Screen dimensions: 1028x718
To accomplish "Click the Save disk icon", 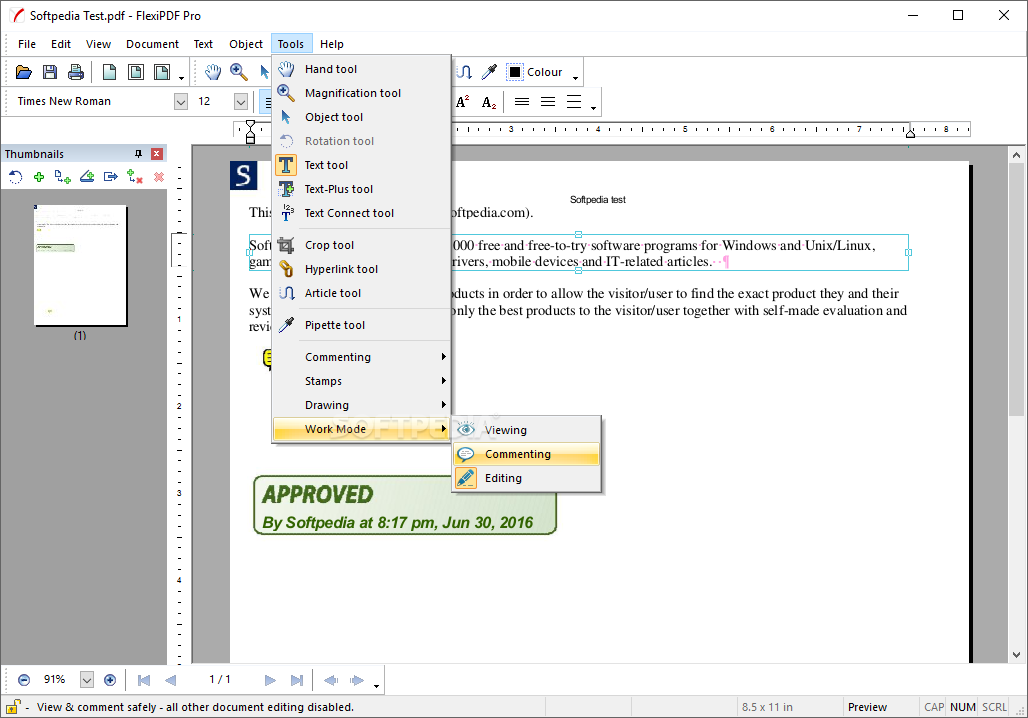I will tap(50, 72).
